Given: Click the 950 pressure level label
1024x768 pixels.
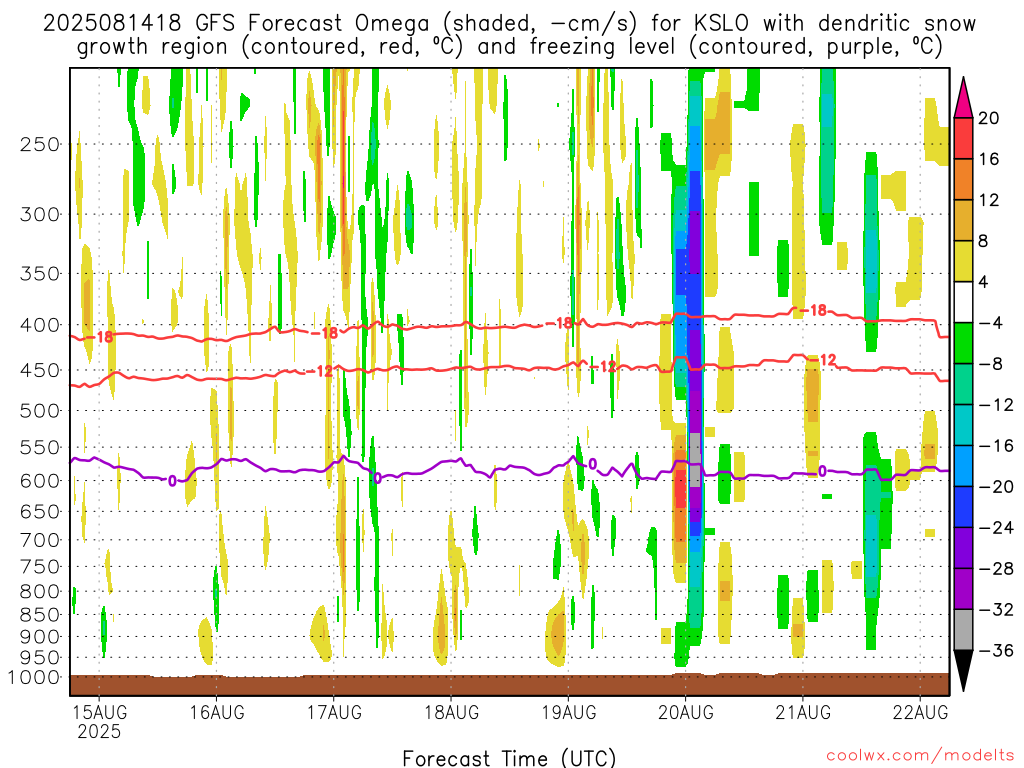Looking at the screenshot, I should pos(40,658).
